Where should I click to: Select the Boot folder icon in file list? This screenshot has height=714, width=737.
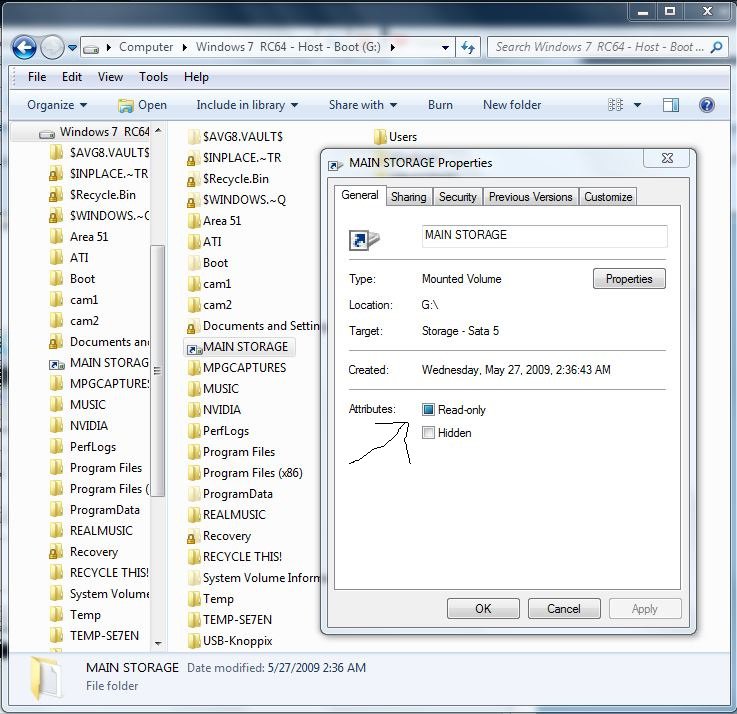click(193, 263)
